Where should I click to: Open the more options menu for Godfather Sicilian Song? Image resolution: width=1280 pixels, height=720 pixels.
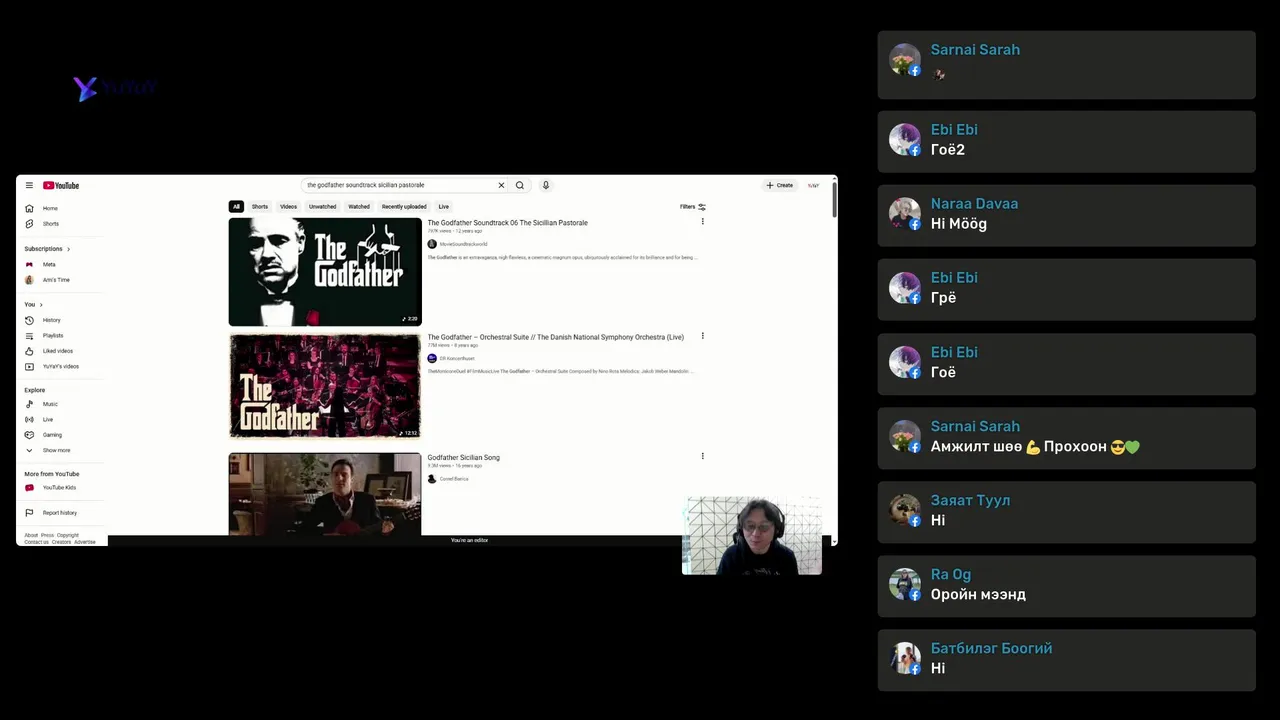(702, 456)
